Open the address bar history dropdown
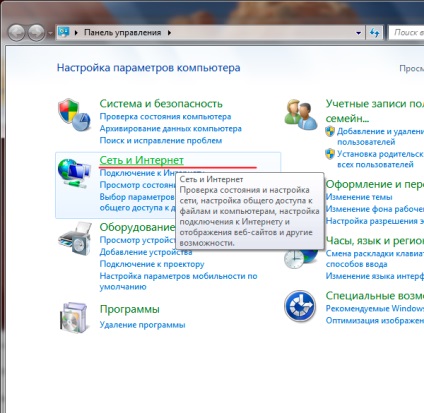This screenshot has height=413, width=424. coord(358,33)
